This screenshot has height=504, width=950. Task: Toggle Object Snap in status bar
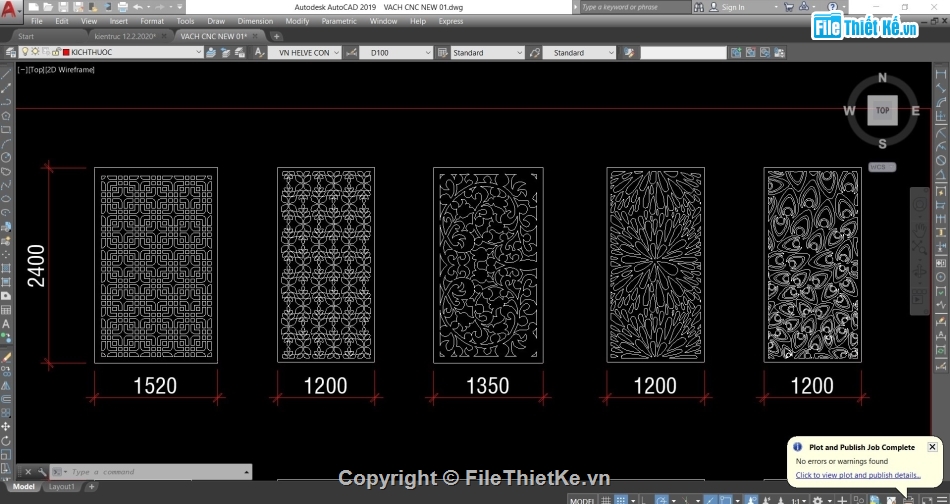click(726, 500)
